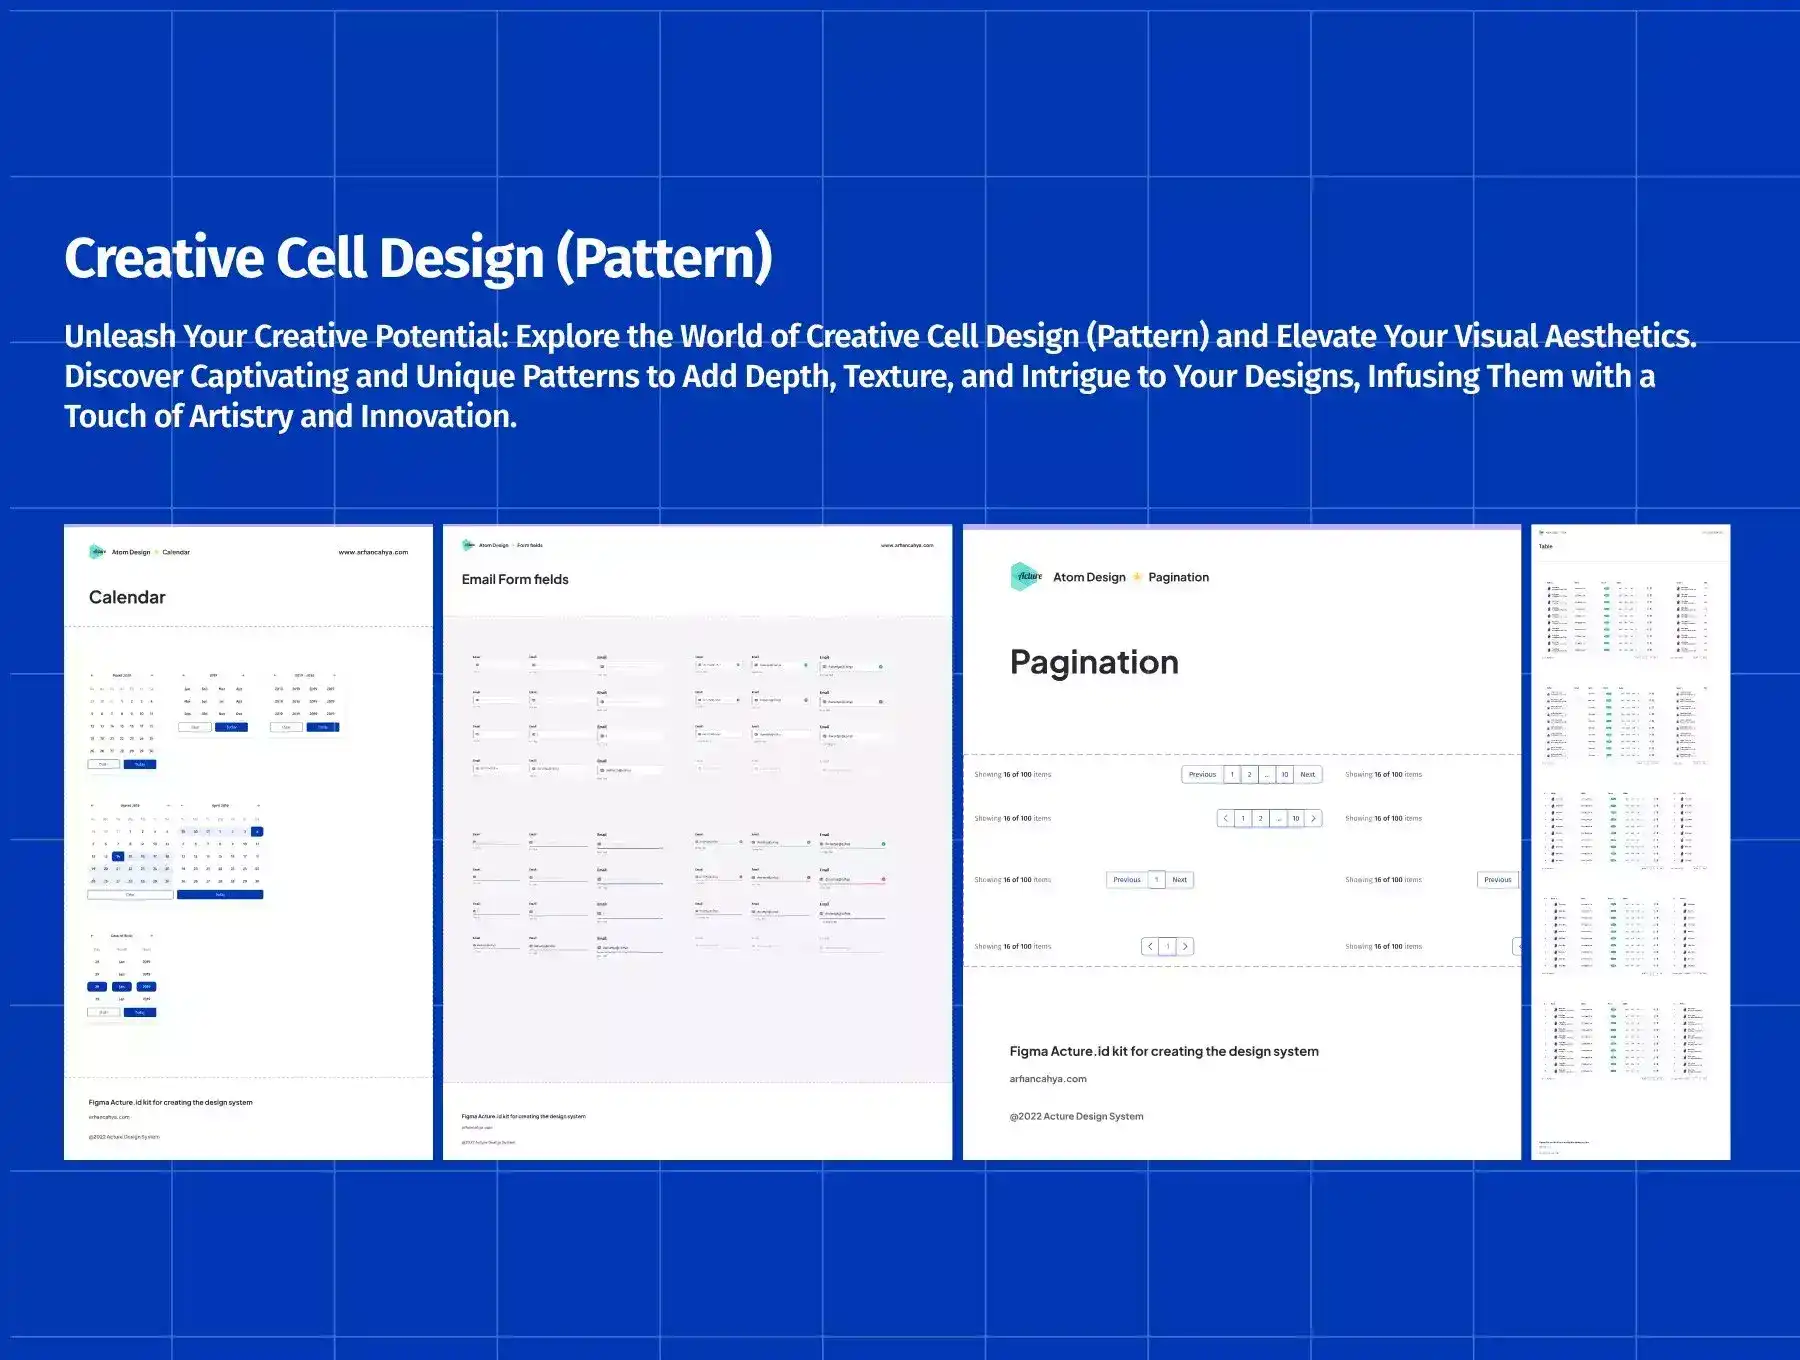Click 'Pagination' breadcrumb item
This screenshot has height=1360, width=1800.
pos(1178,577)
